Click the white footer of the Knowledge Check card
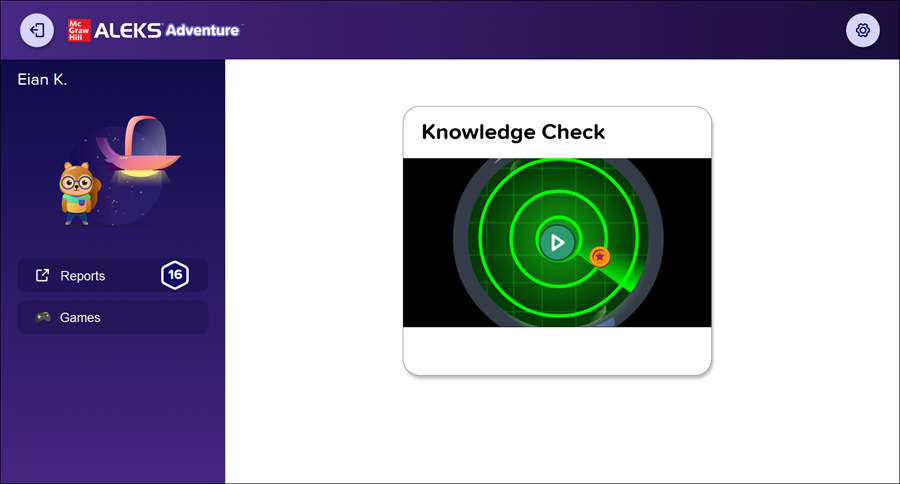This screenshot has width=900, height=484. pos(557,350)
